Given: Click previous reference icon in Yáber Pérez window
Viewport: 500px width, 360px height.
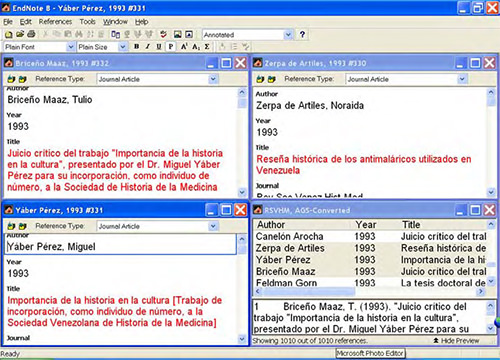Looking at the screenshot, I should coord(12,226).
